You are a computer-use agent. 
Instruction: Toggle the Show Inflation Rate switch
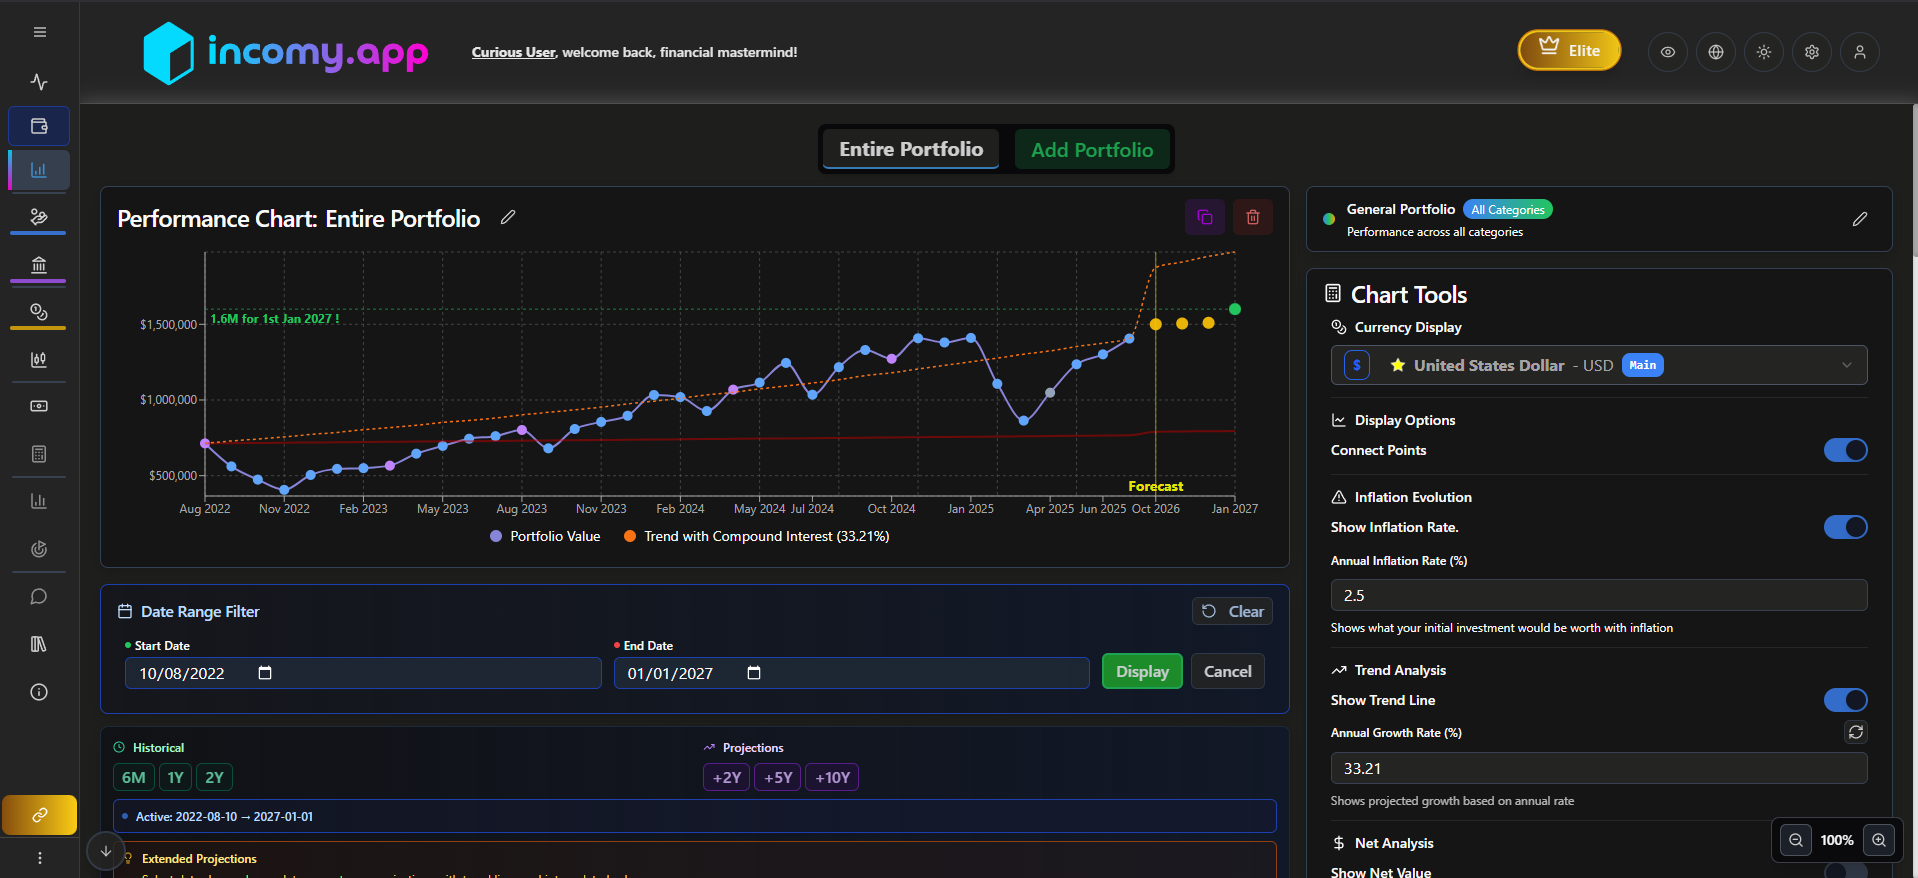(1845, 527)
